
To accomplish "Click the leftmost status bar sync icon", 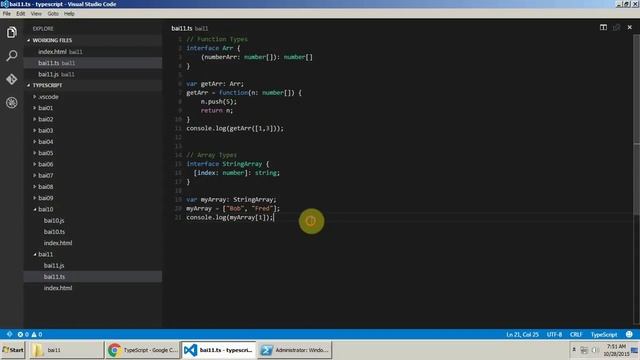I will [9, 334].
